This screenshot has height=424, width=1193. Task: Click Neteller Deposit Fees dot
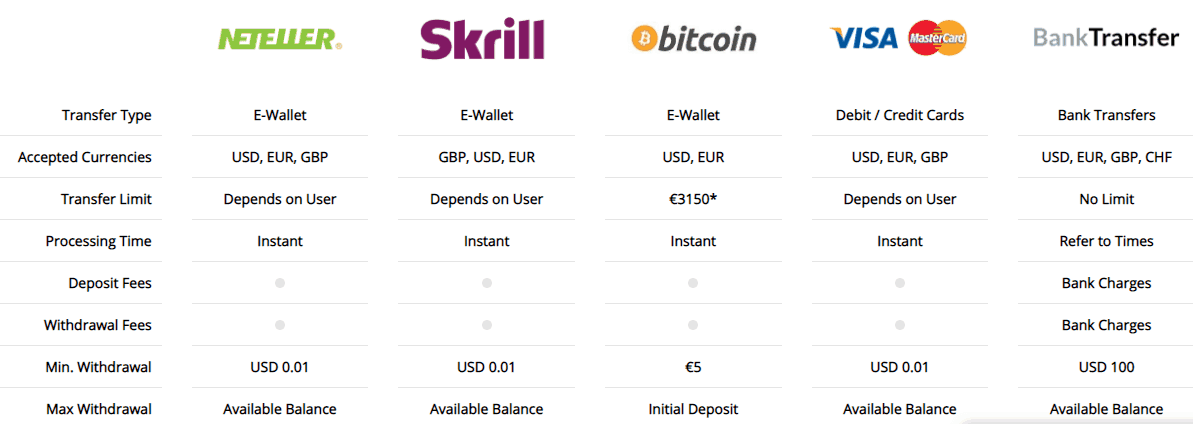coord(279,283)
